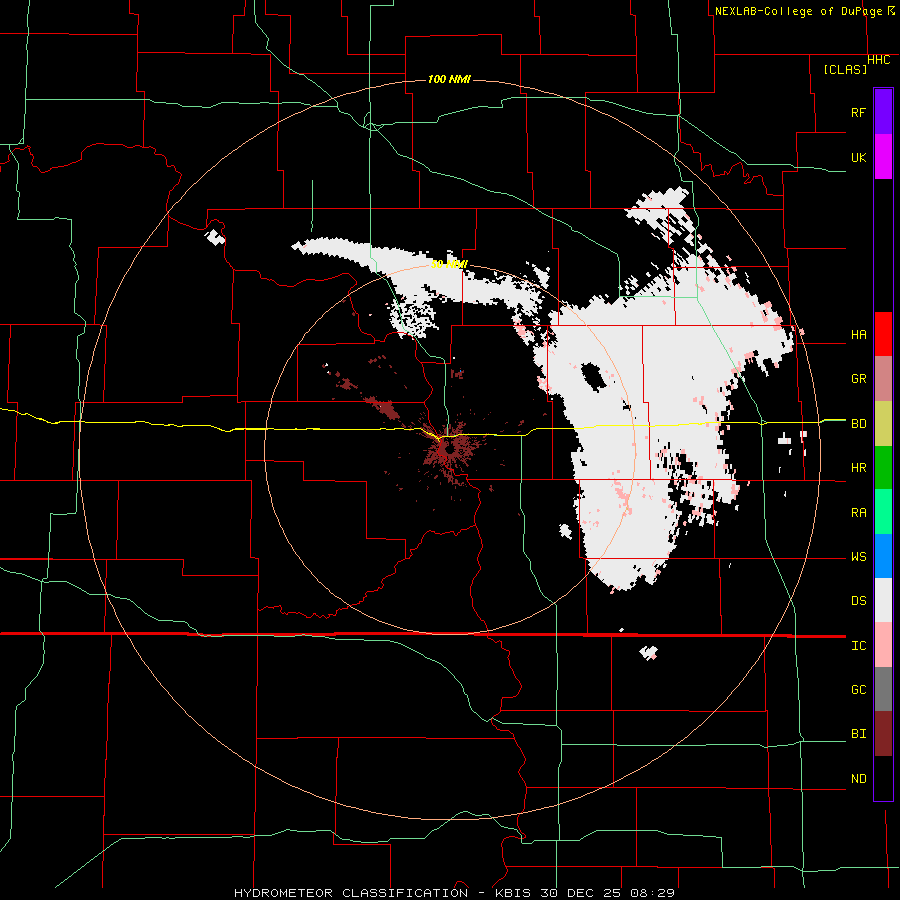
Task: Click the IC legend label
Action: pyautogui.click(x=858, y=646)
